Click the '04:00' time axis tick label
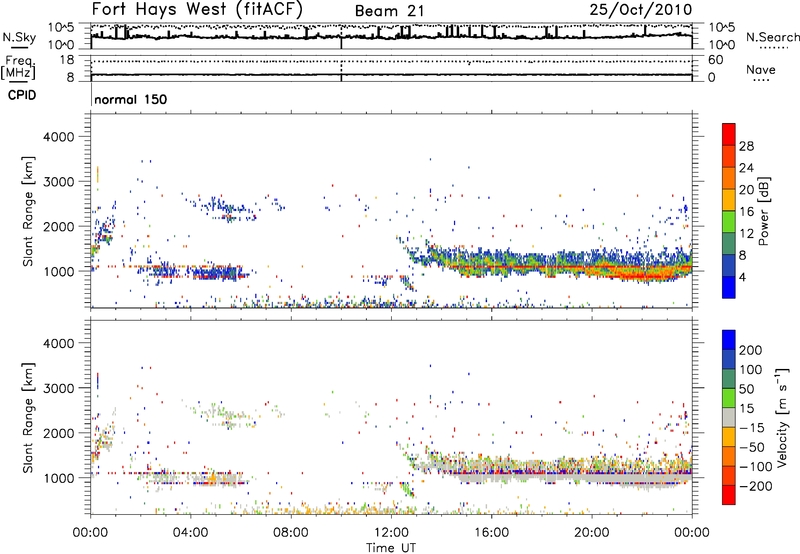Viewport: 800px width, 554px height. 190,533
